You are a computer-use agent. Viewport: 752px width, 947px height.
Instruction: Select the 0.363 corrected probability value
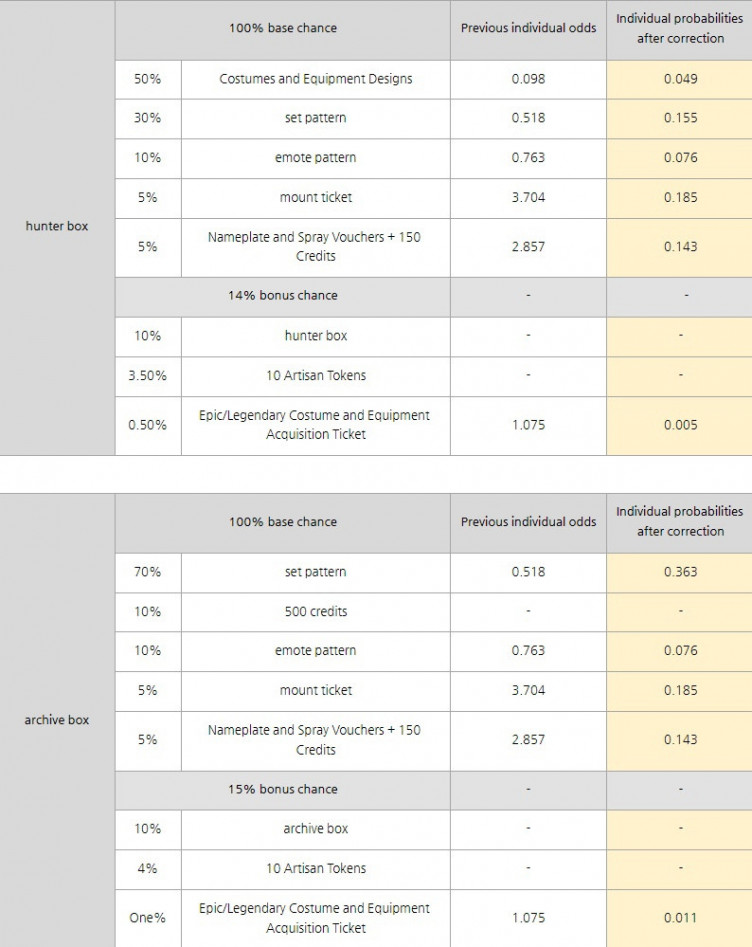[680, 572]
